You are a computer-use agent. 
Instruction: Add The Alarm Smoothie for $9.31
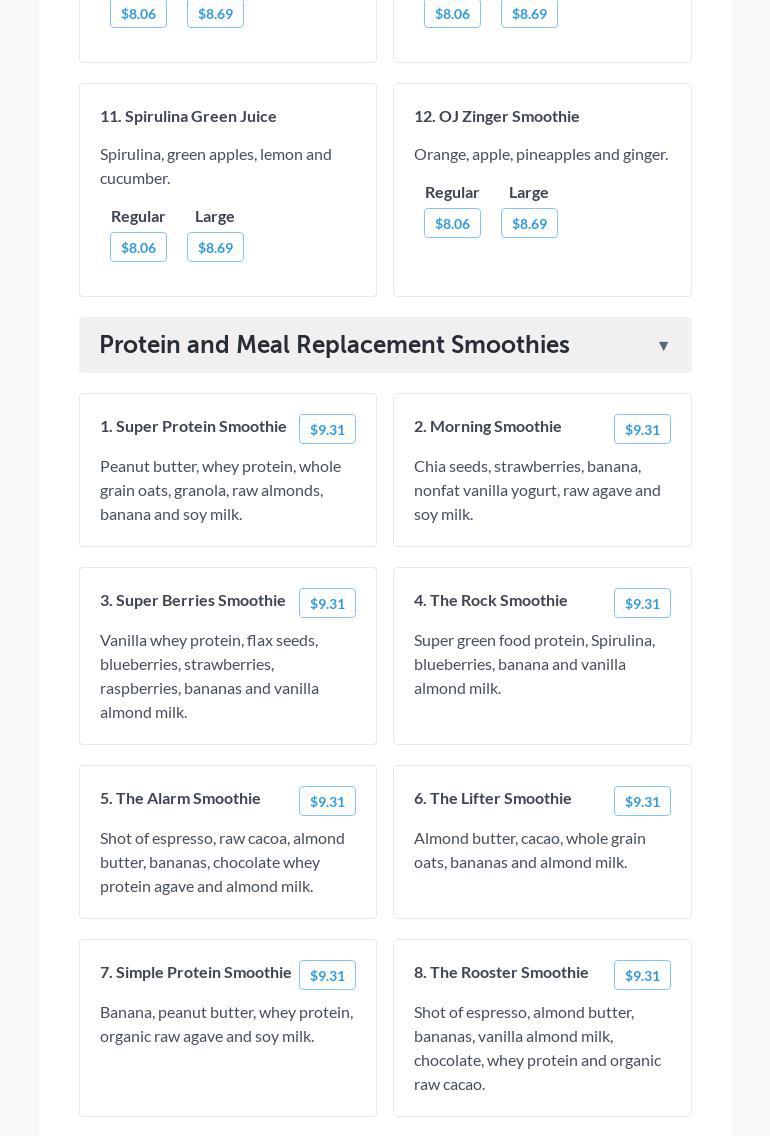click(327, 801)
